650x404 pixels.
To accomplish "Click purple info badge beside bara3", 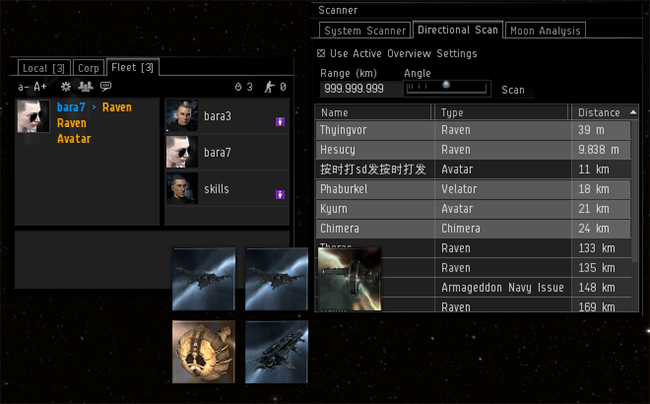I will (x=280, y=121).
